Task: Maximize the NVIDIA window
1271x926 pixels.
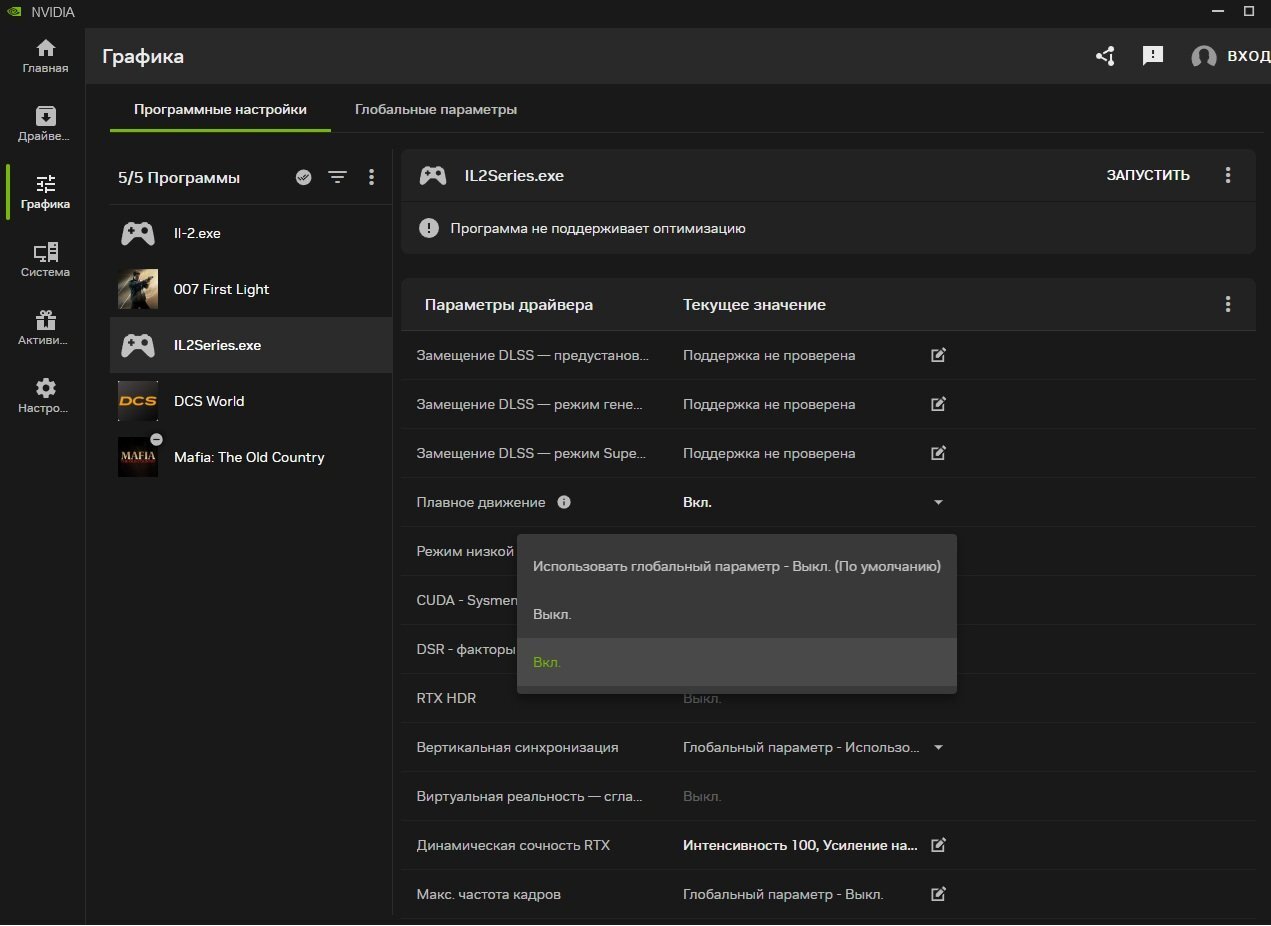Action: [x=1249, y=11]
